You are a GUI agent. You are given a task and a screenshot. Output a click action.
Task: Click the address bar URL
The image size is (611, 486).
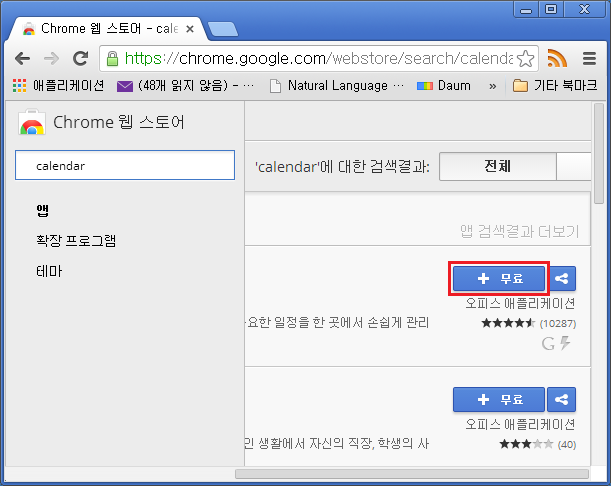(x=319, y=59)
